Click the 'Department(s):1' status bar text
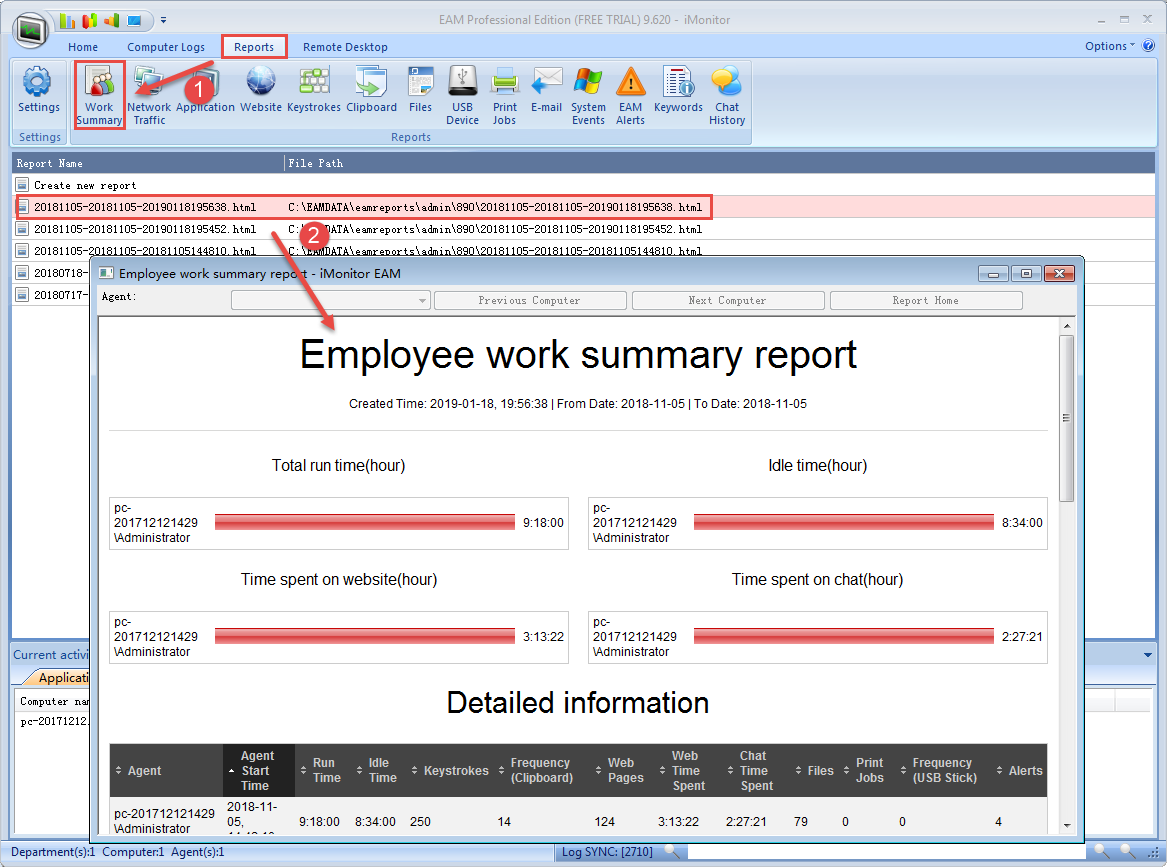This screenshot has height=867, width=1167. click(53, 851)
